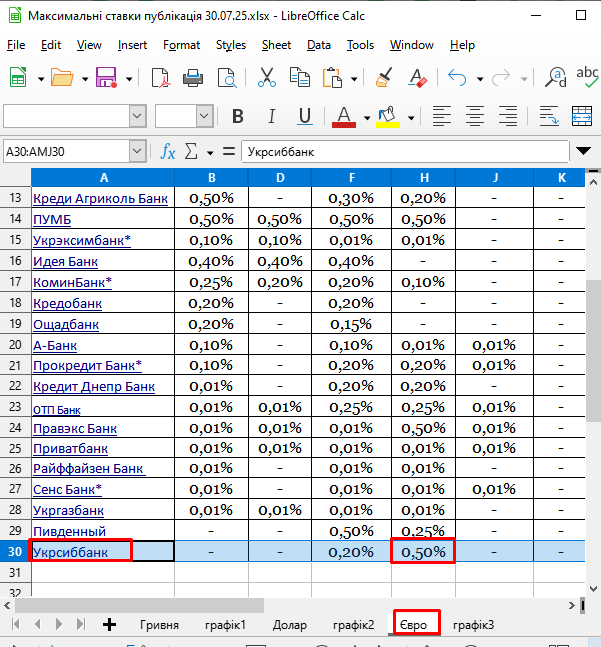Screen dimensions: 601x647
Task: Clear direct formatting
Action: click(x=417, y=78)
